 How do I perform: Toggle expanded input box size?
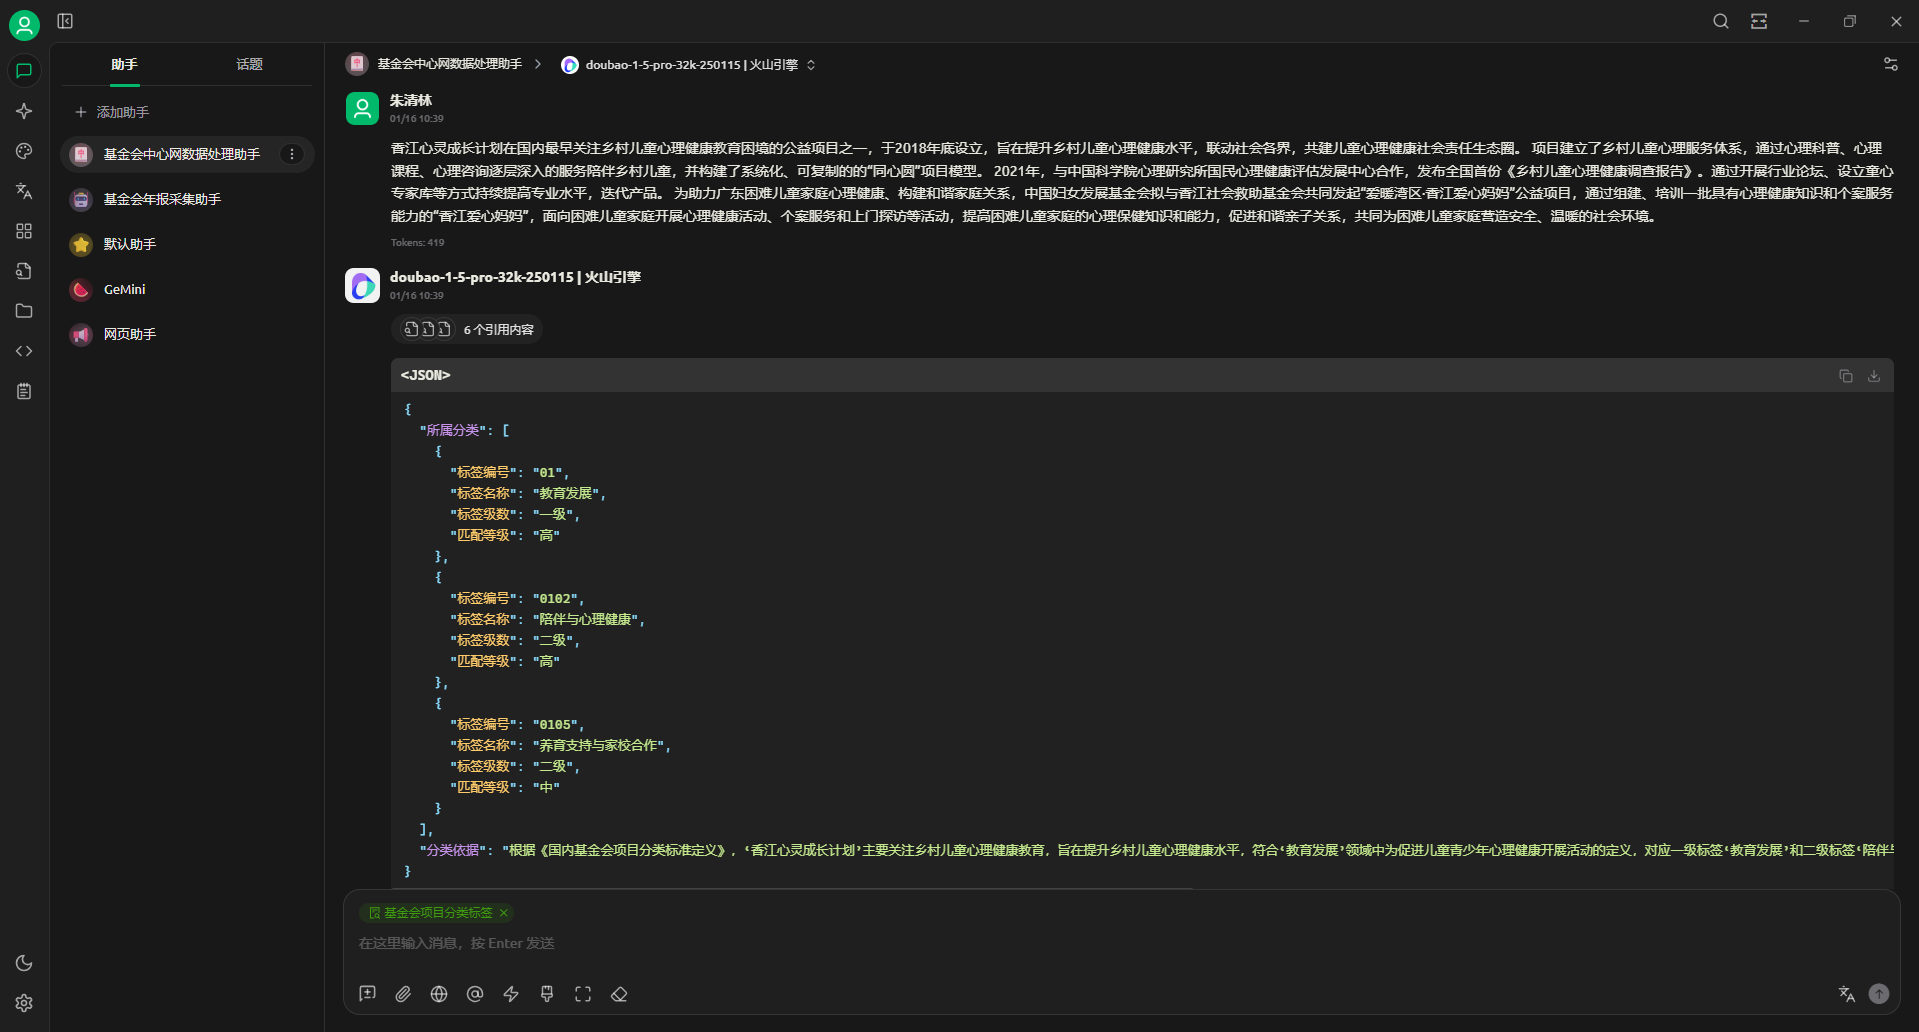(x=583, y=994)
